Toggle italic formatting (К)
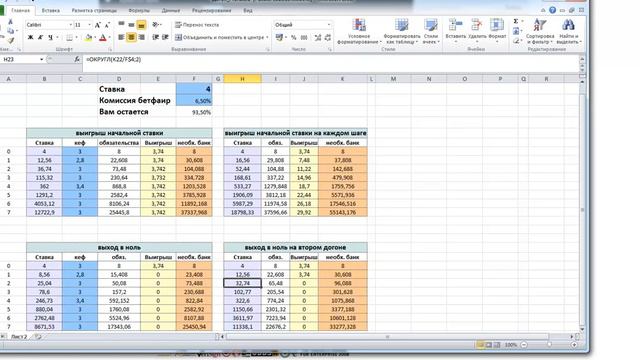The height and width of the screenshot is (360, 640). [x=40, y=38]
